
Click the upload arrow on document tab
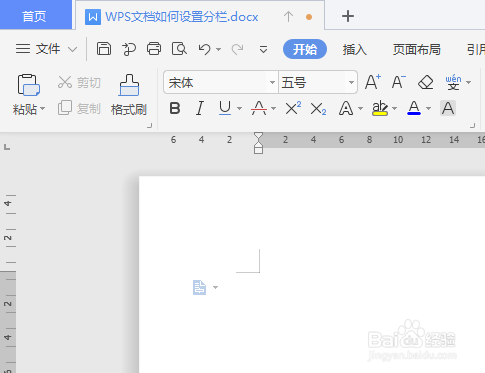tap(288, 16)
